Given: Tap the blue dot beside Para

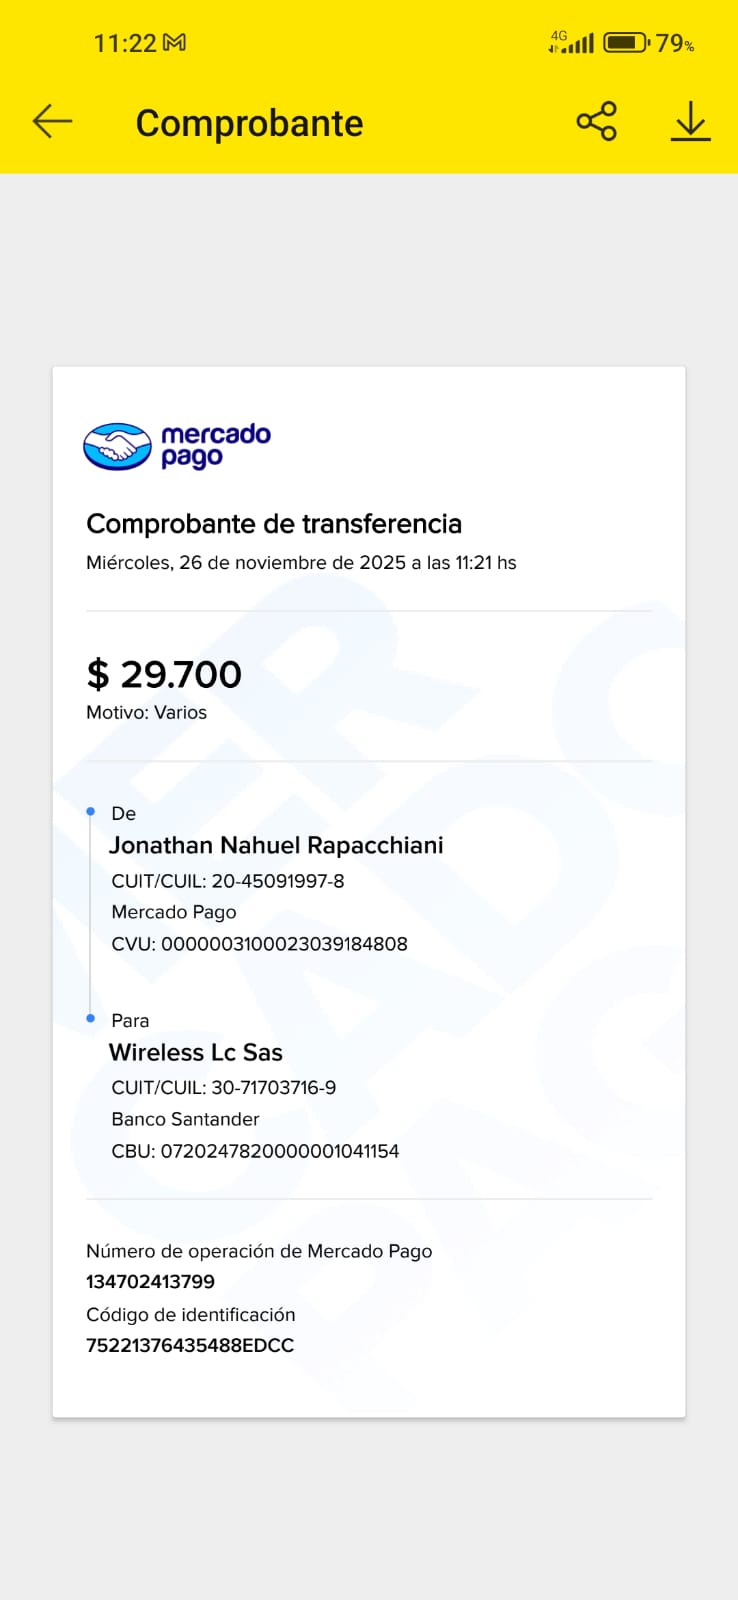Looking at the screenshot, I should (x=90, y=1018).
